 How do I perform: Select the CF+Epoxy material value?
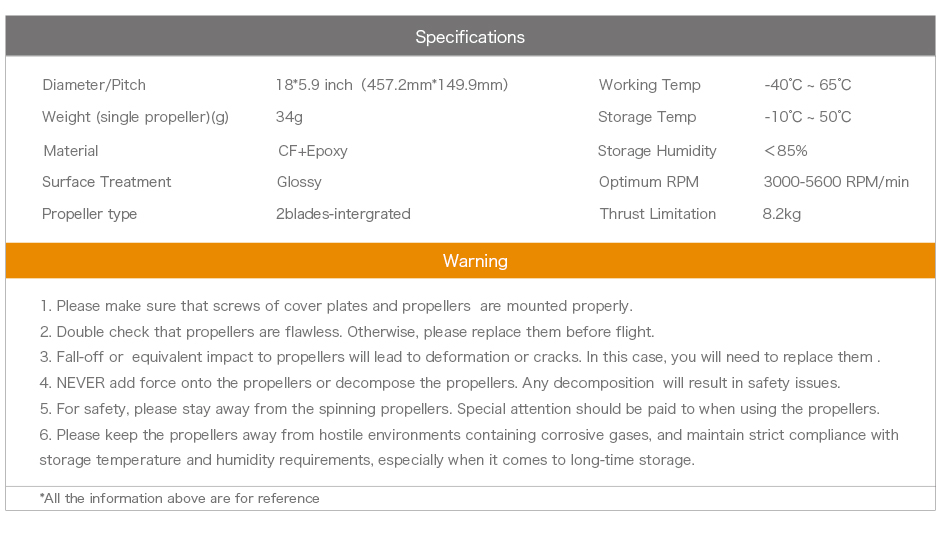[313, 151]
